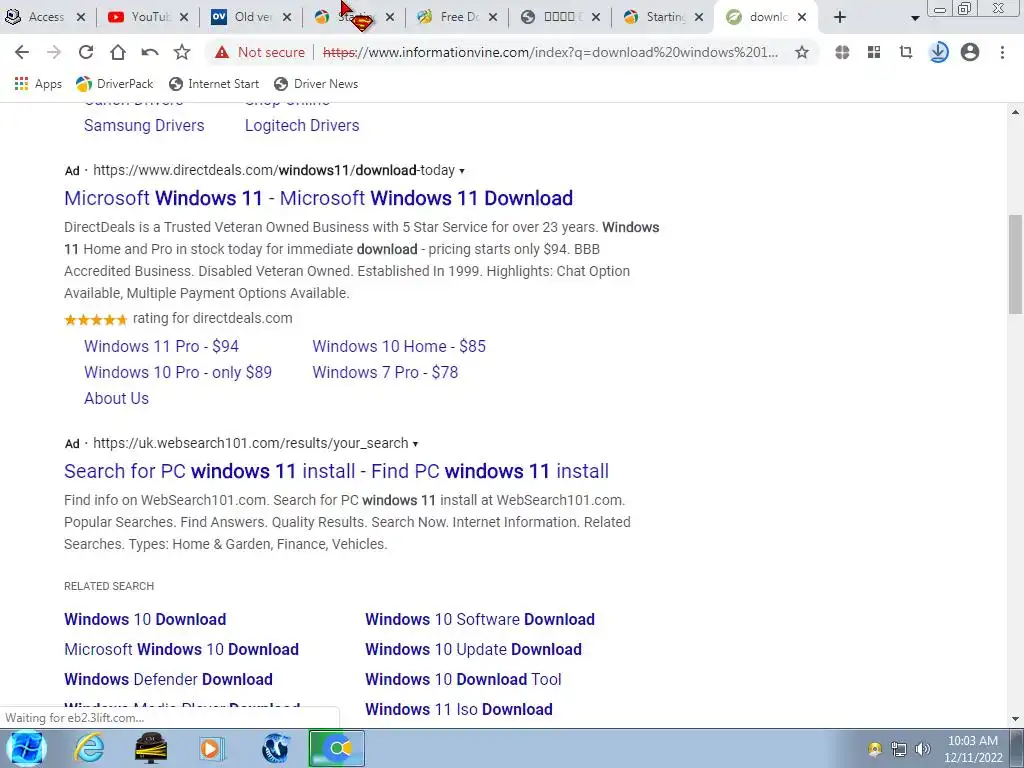Open the DriverPack bookmark
Screen dimensions: 1024x768
click(114, 84)
